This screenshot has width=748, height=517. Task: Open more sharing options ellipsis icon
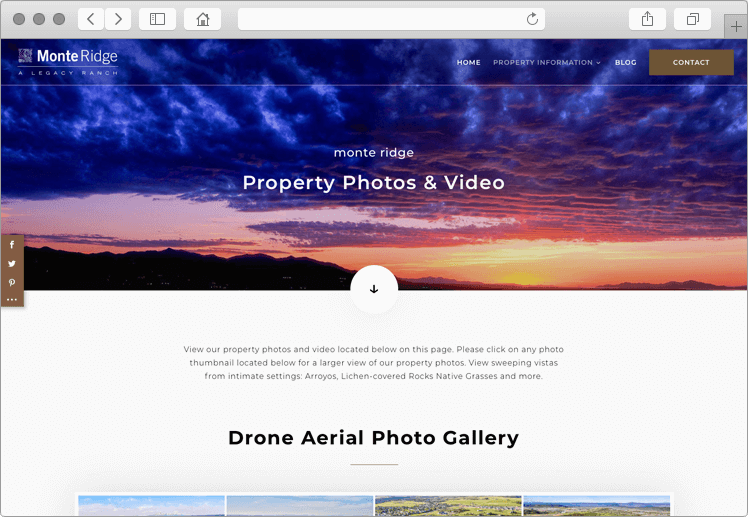[x=12, y=300]
